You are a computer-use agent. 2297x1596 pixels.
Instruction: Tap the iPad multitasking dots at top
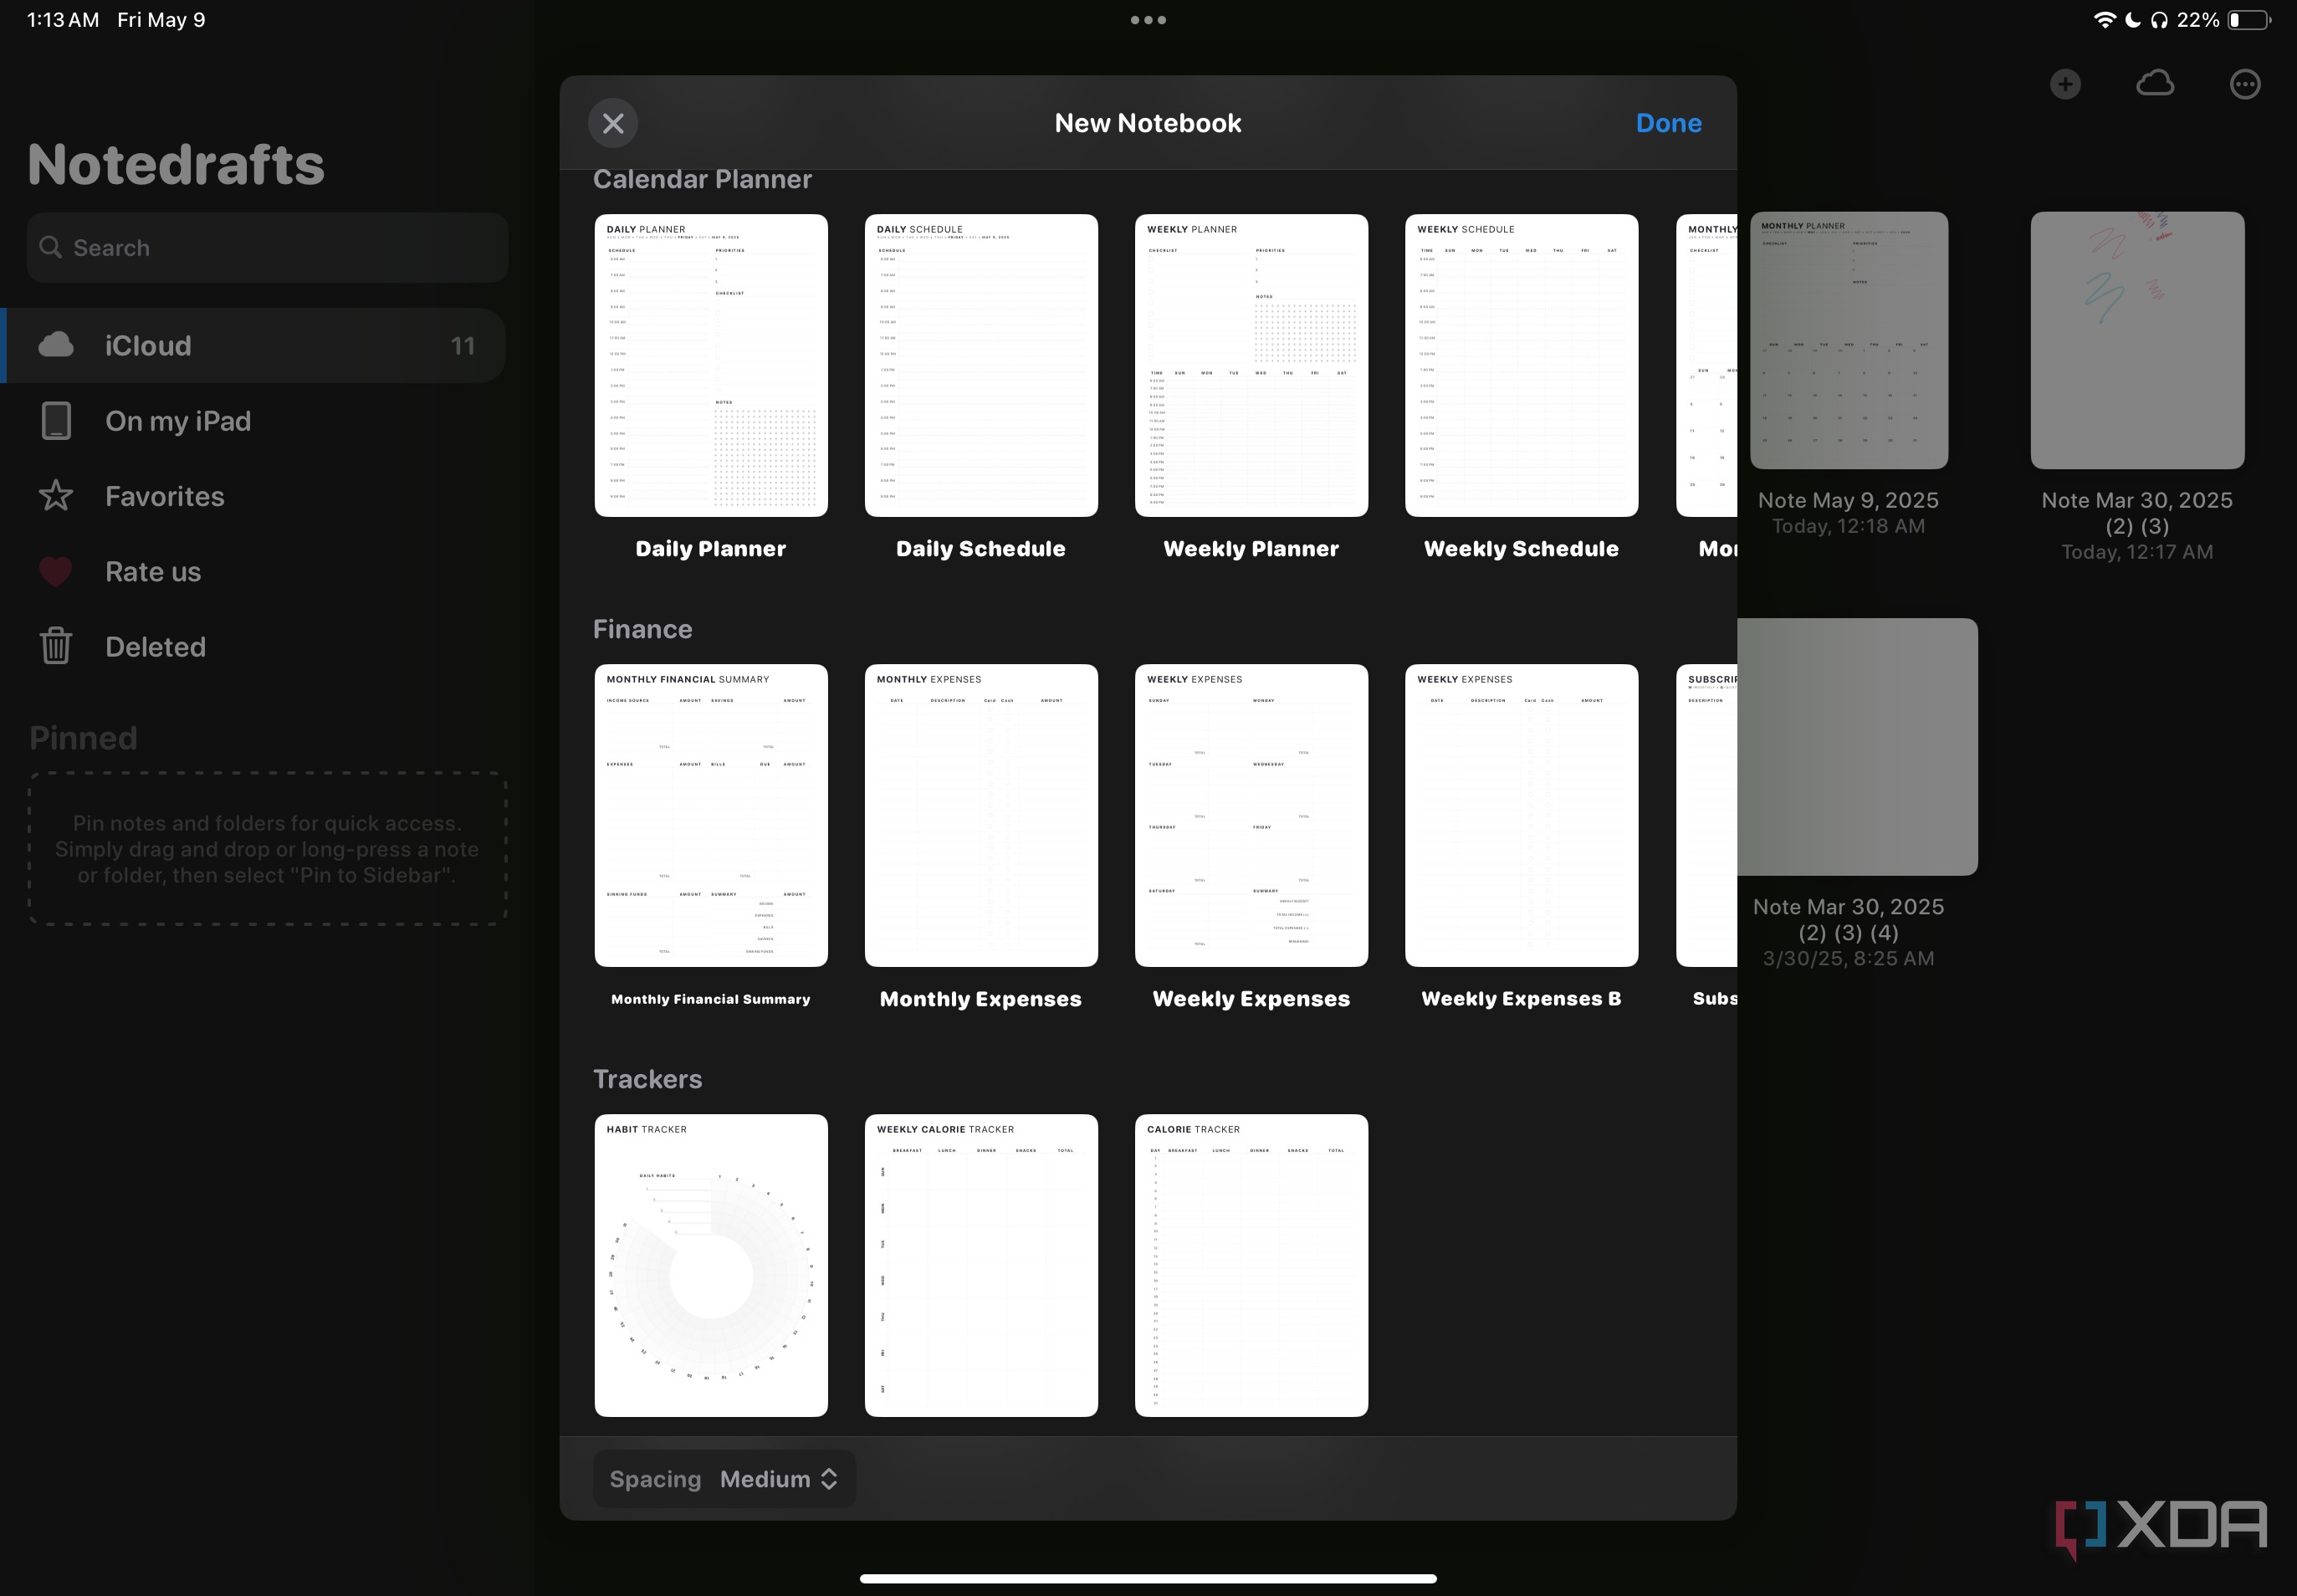[x=1146, y=19]
